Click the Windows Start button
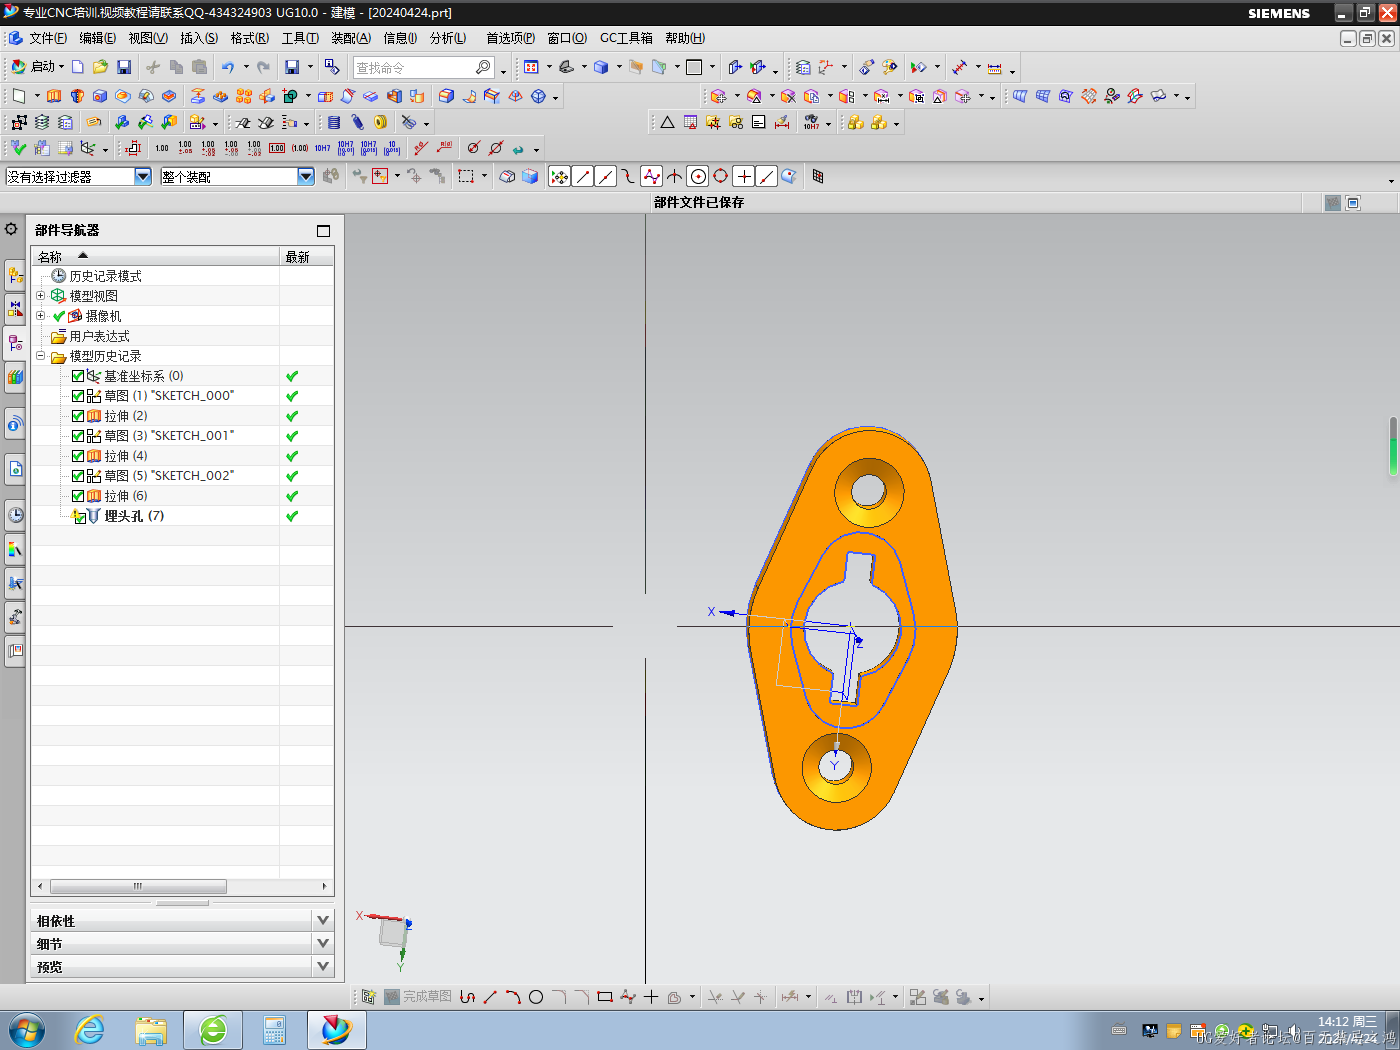The height and width of the screenshot is (1050, 1400). [27, 1030]
